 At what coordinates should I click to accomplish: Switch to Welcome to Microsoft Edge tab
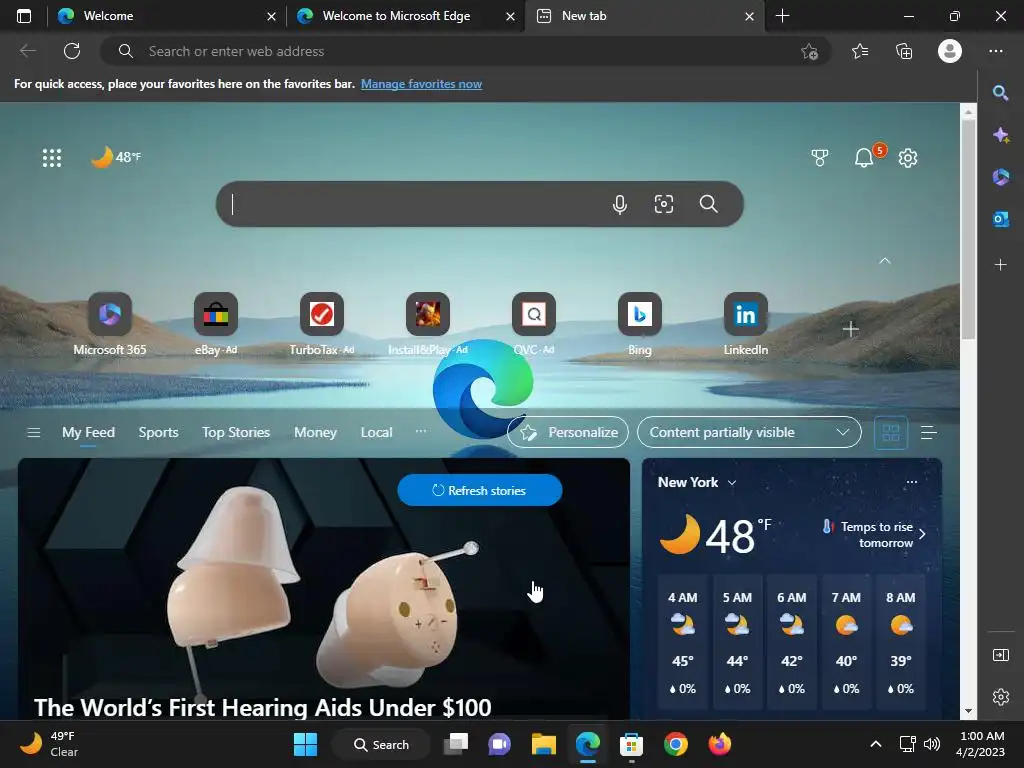pyautogui.click(x=405, y=16)
